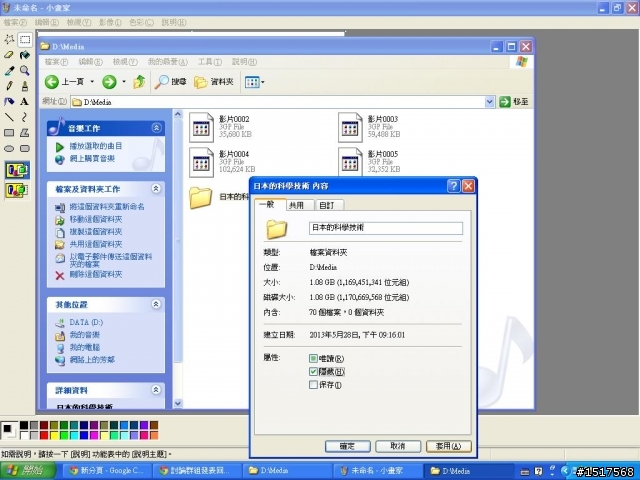The width and height of the screenshot is (640, 480).
Task: Click the 影片0003 3GP file icon
Action: pyautogui.click(x=350, y=127)
